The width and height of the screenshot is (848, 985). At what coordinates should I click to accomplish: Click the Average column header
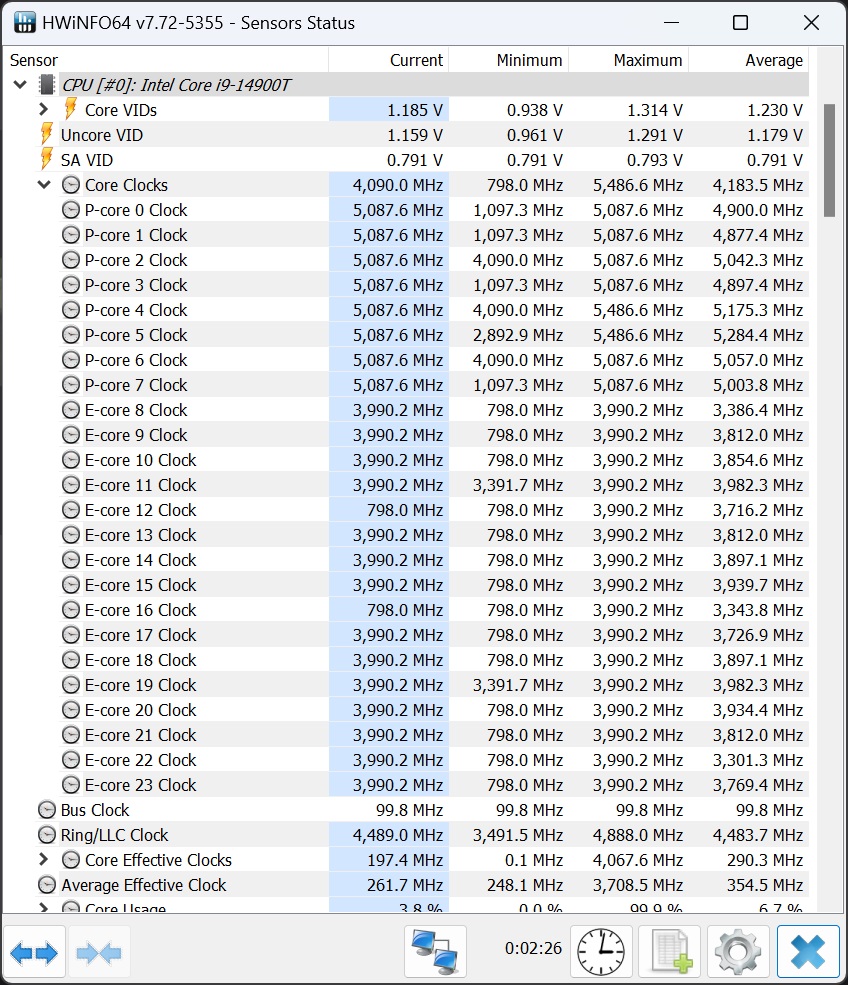[x=749, y=60]
